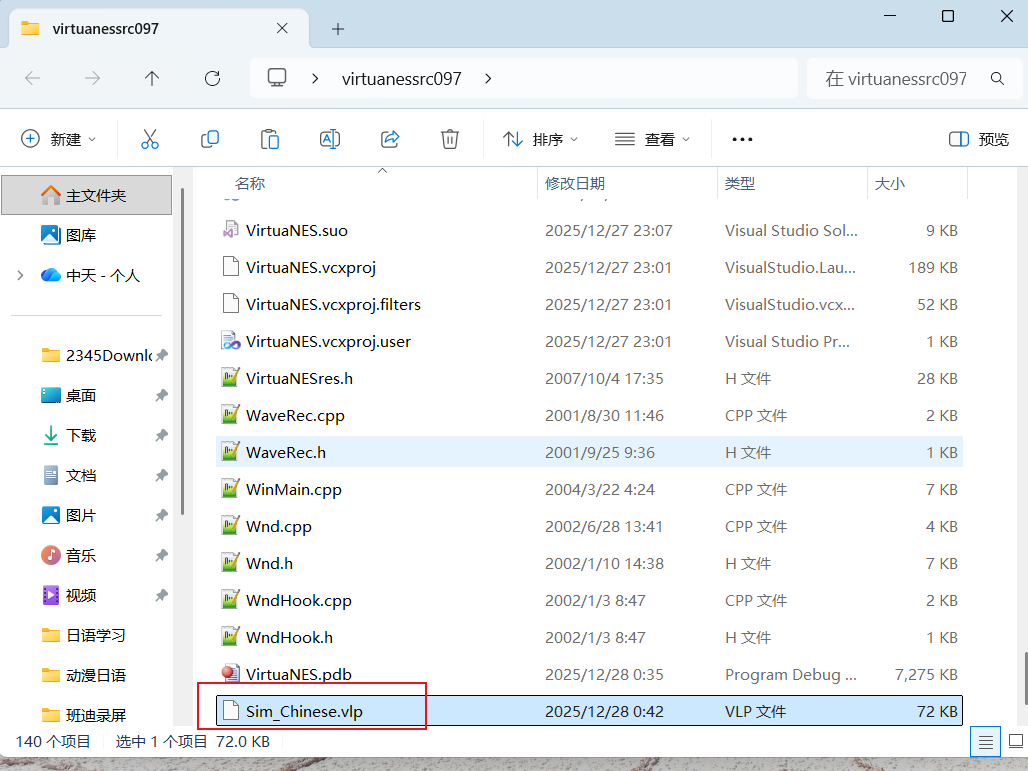Click the navigation pane scrollbar
Image resolution: width=1028 pixels, height=771 pixels.
pyautogui.click(x=182, y=351)
